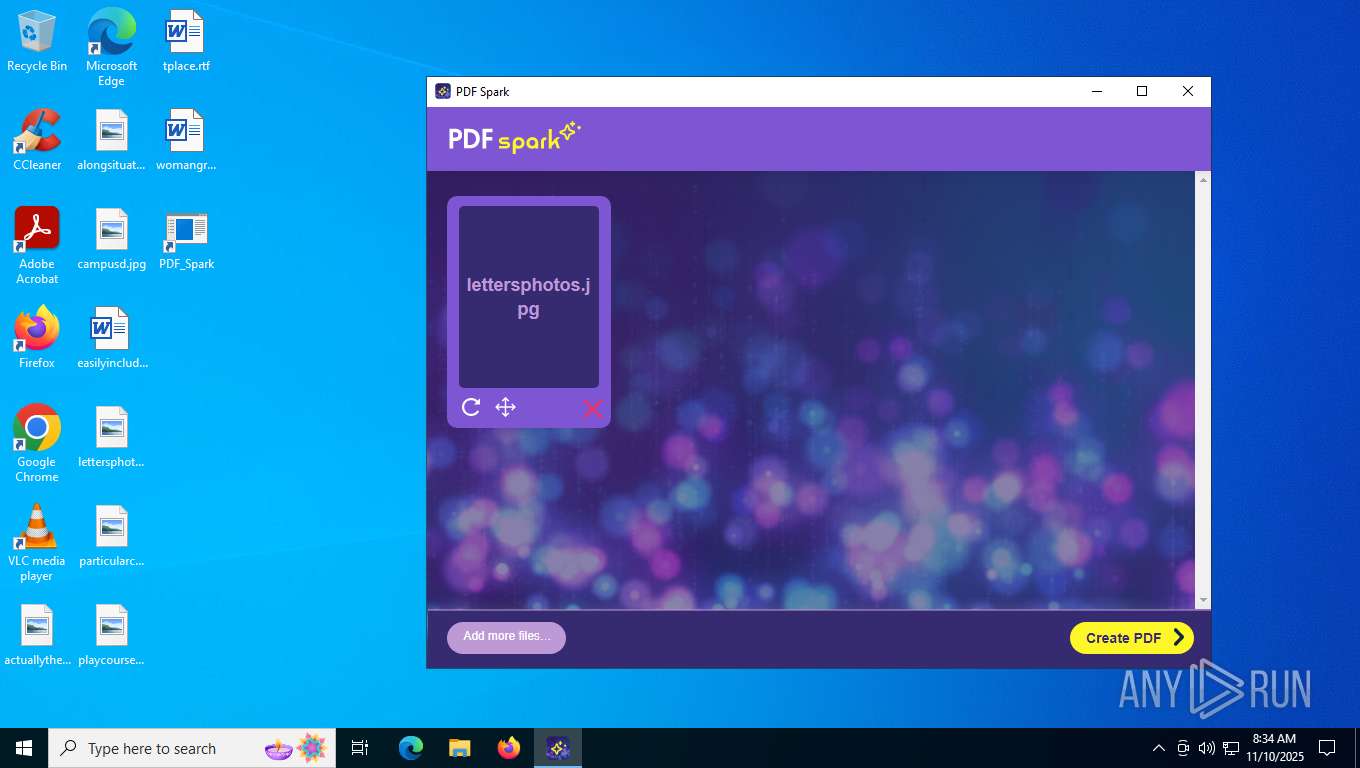The width and height of the screenshot is (1360, 768).
Task: Select the easilyinclud... Word document on desktop
Action: [111, 338]
